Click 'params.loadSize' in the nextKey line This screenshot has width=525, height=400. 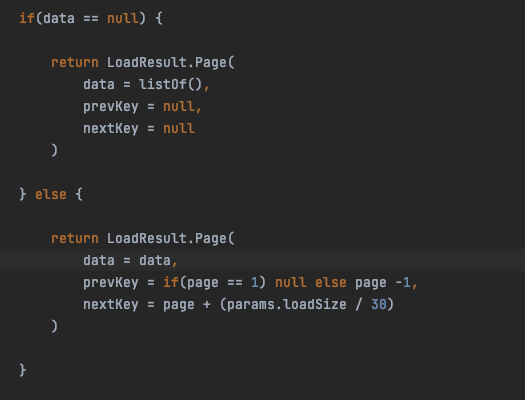tap(287, 305)
